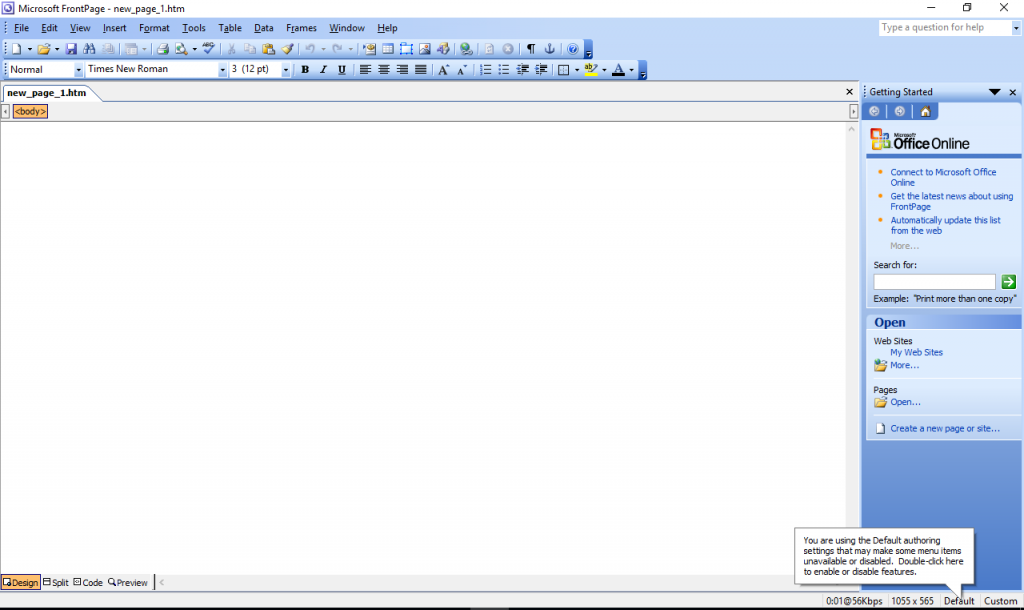Viewport: 1024px width, 610px height.
Task: Toggle italic formatting
Action: coord(323,70)
